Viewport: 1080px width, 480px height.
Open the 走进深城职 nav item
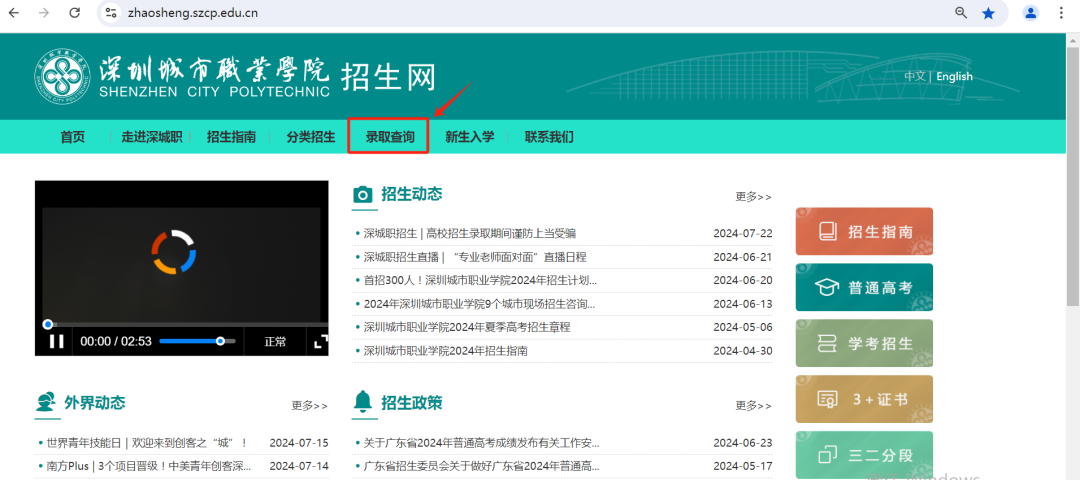click(x=152, y=137)
